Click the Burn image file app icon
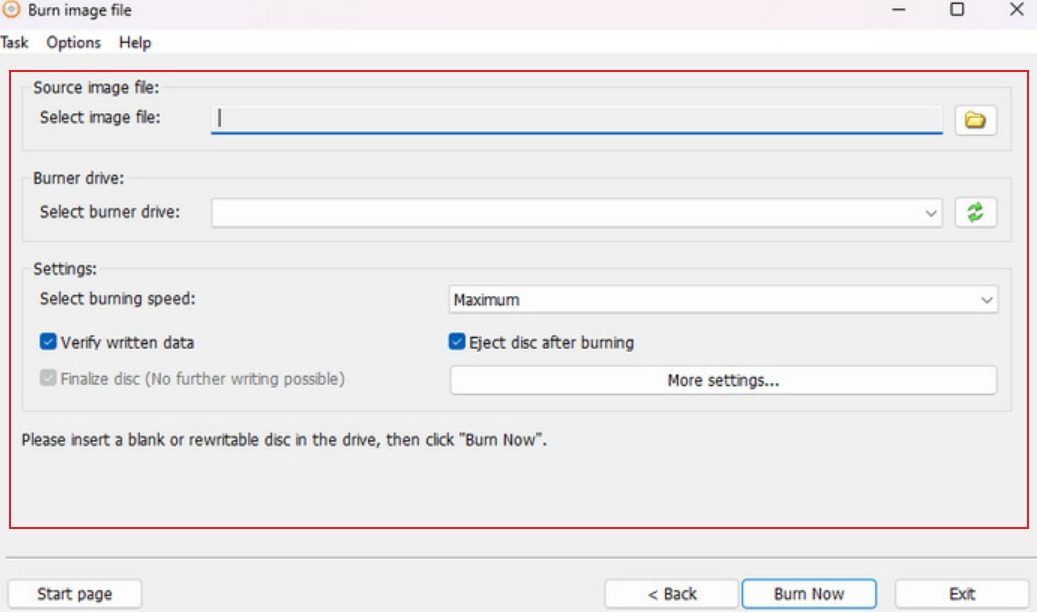 (12, 10)
